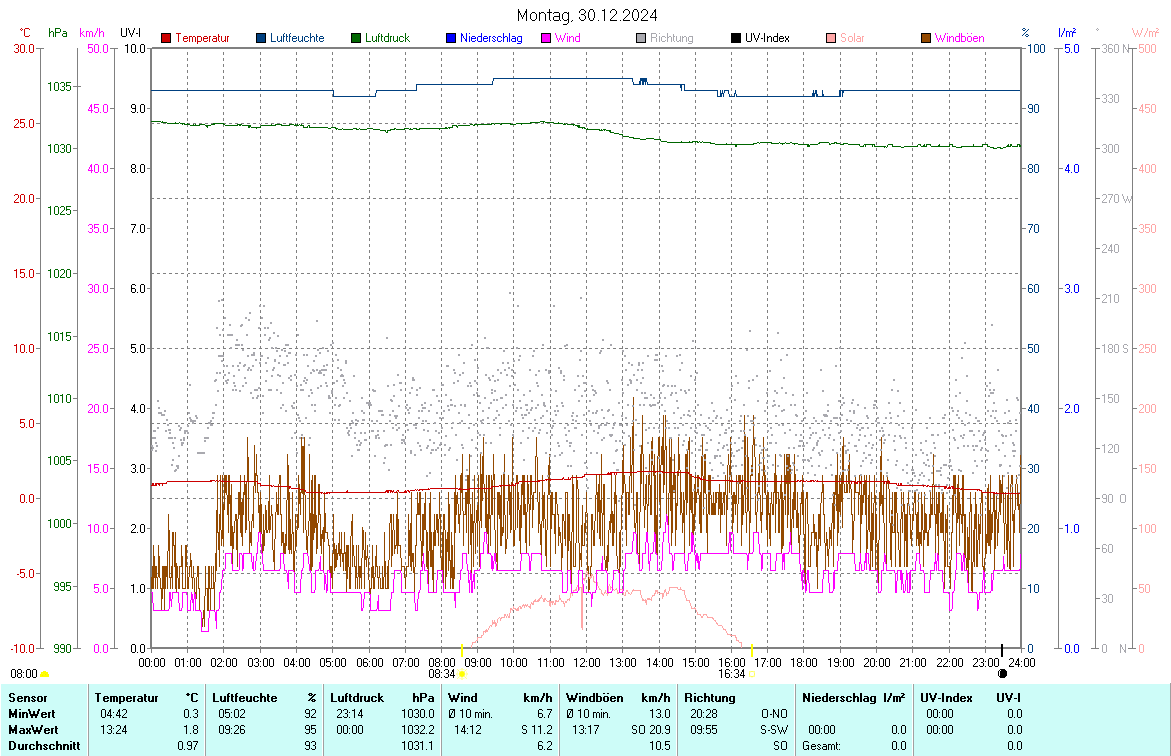Click the dark blue Luftfeuchte legend square
Image resolution: width=1171 pixels, height=756 pixels.
(x=262, y=38)
